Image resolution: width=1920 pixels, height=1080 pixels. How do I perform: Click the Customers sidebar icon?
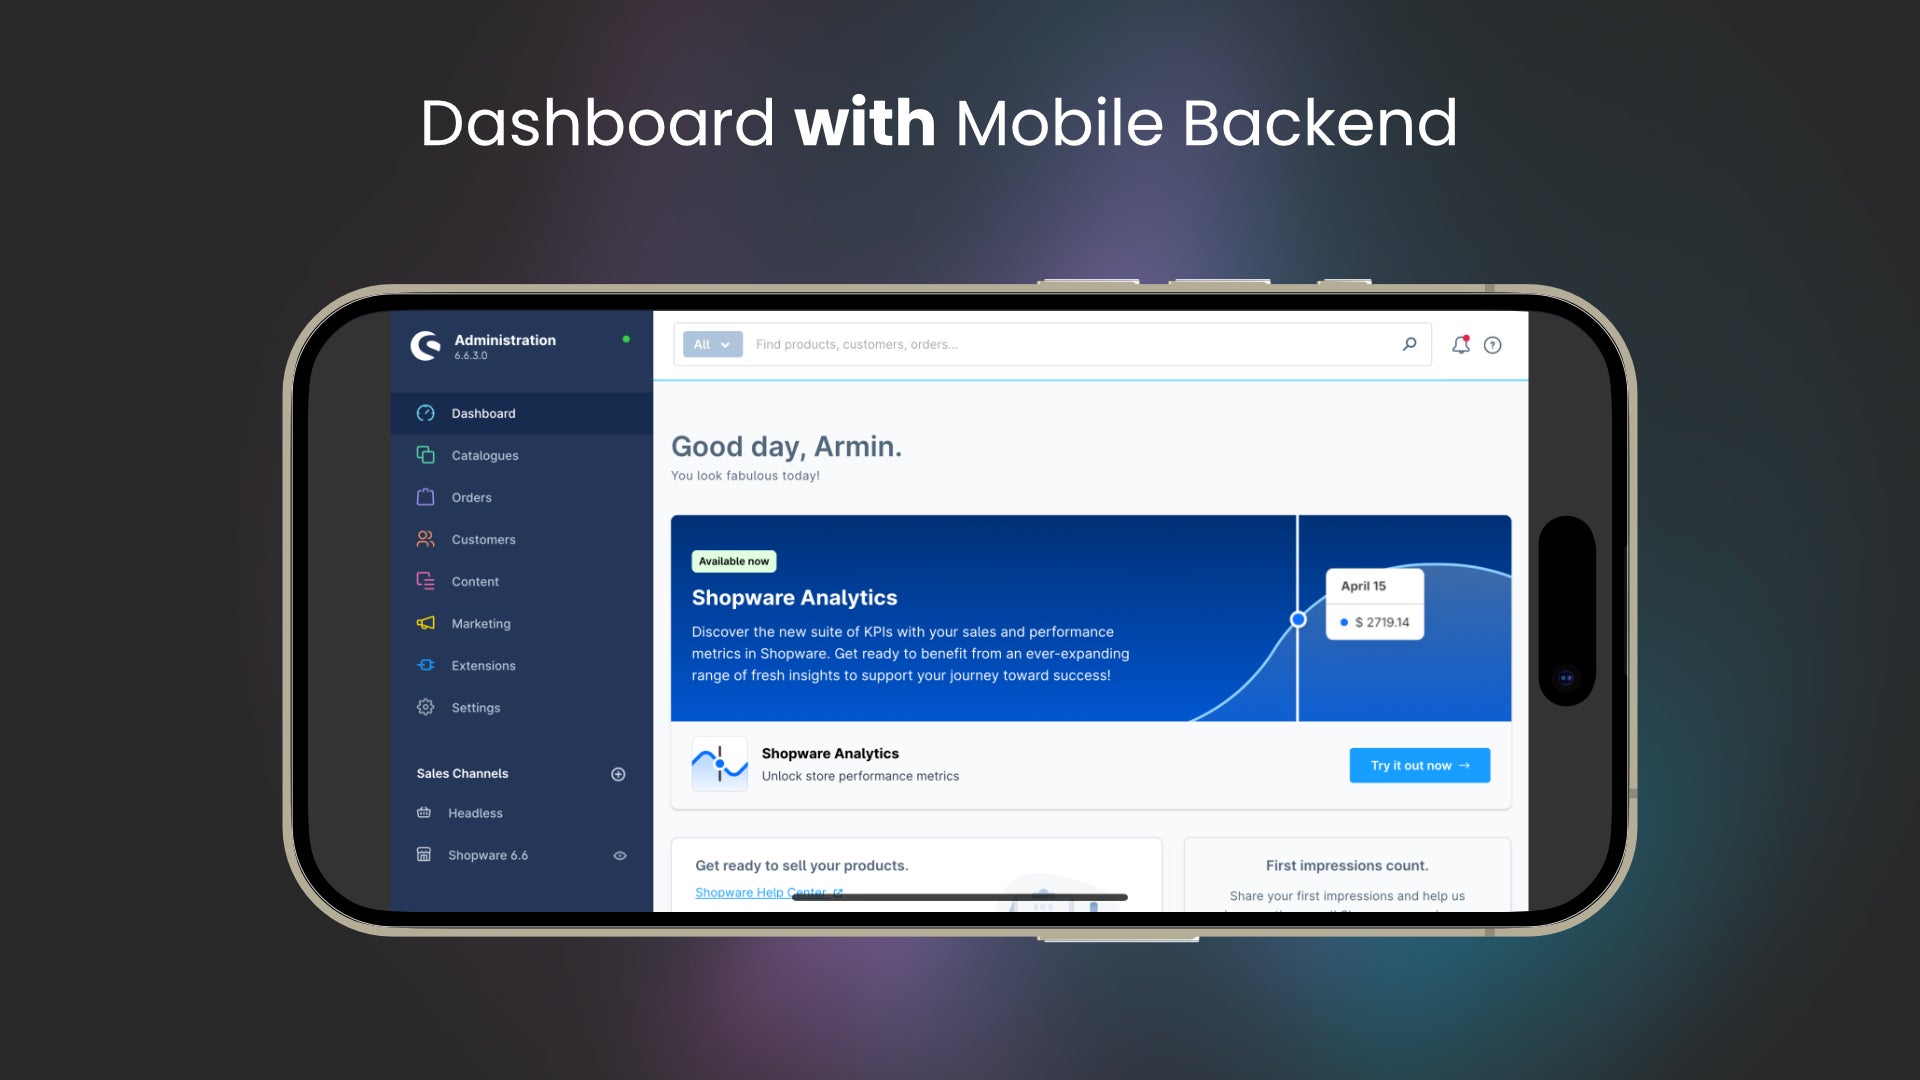click(425, 538)
